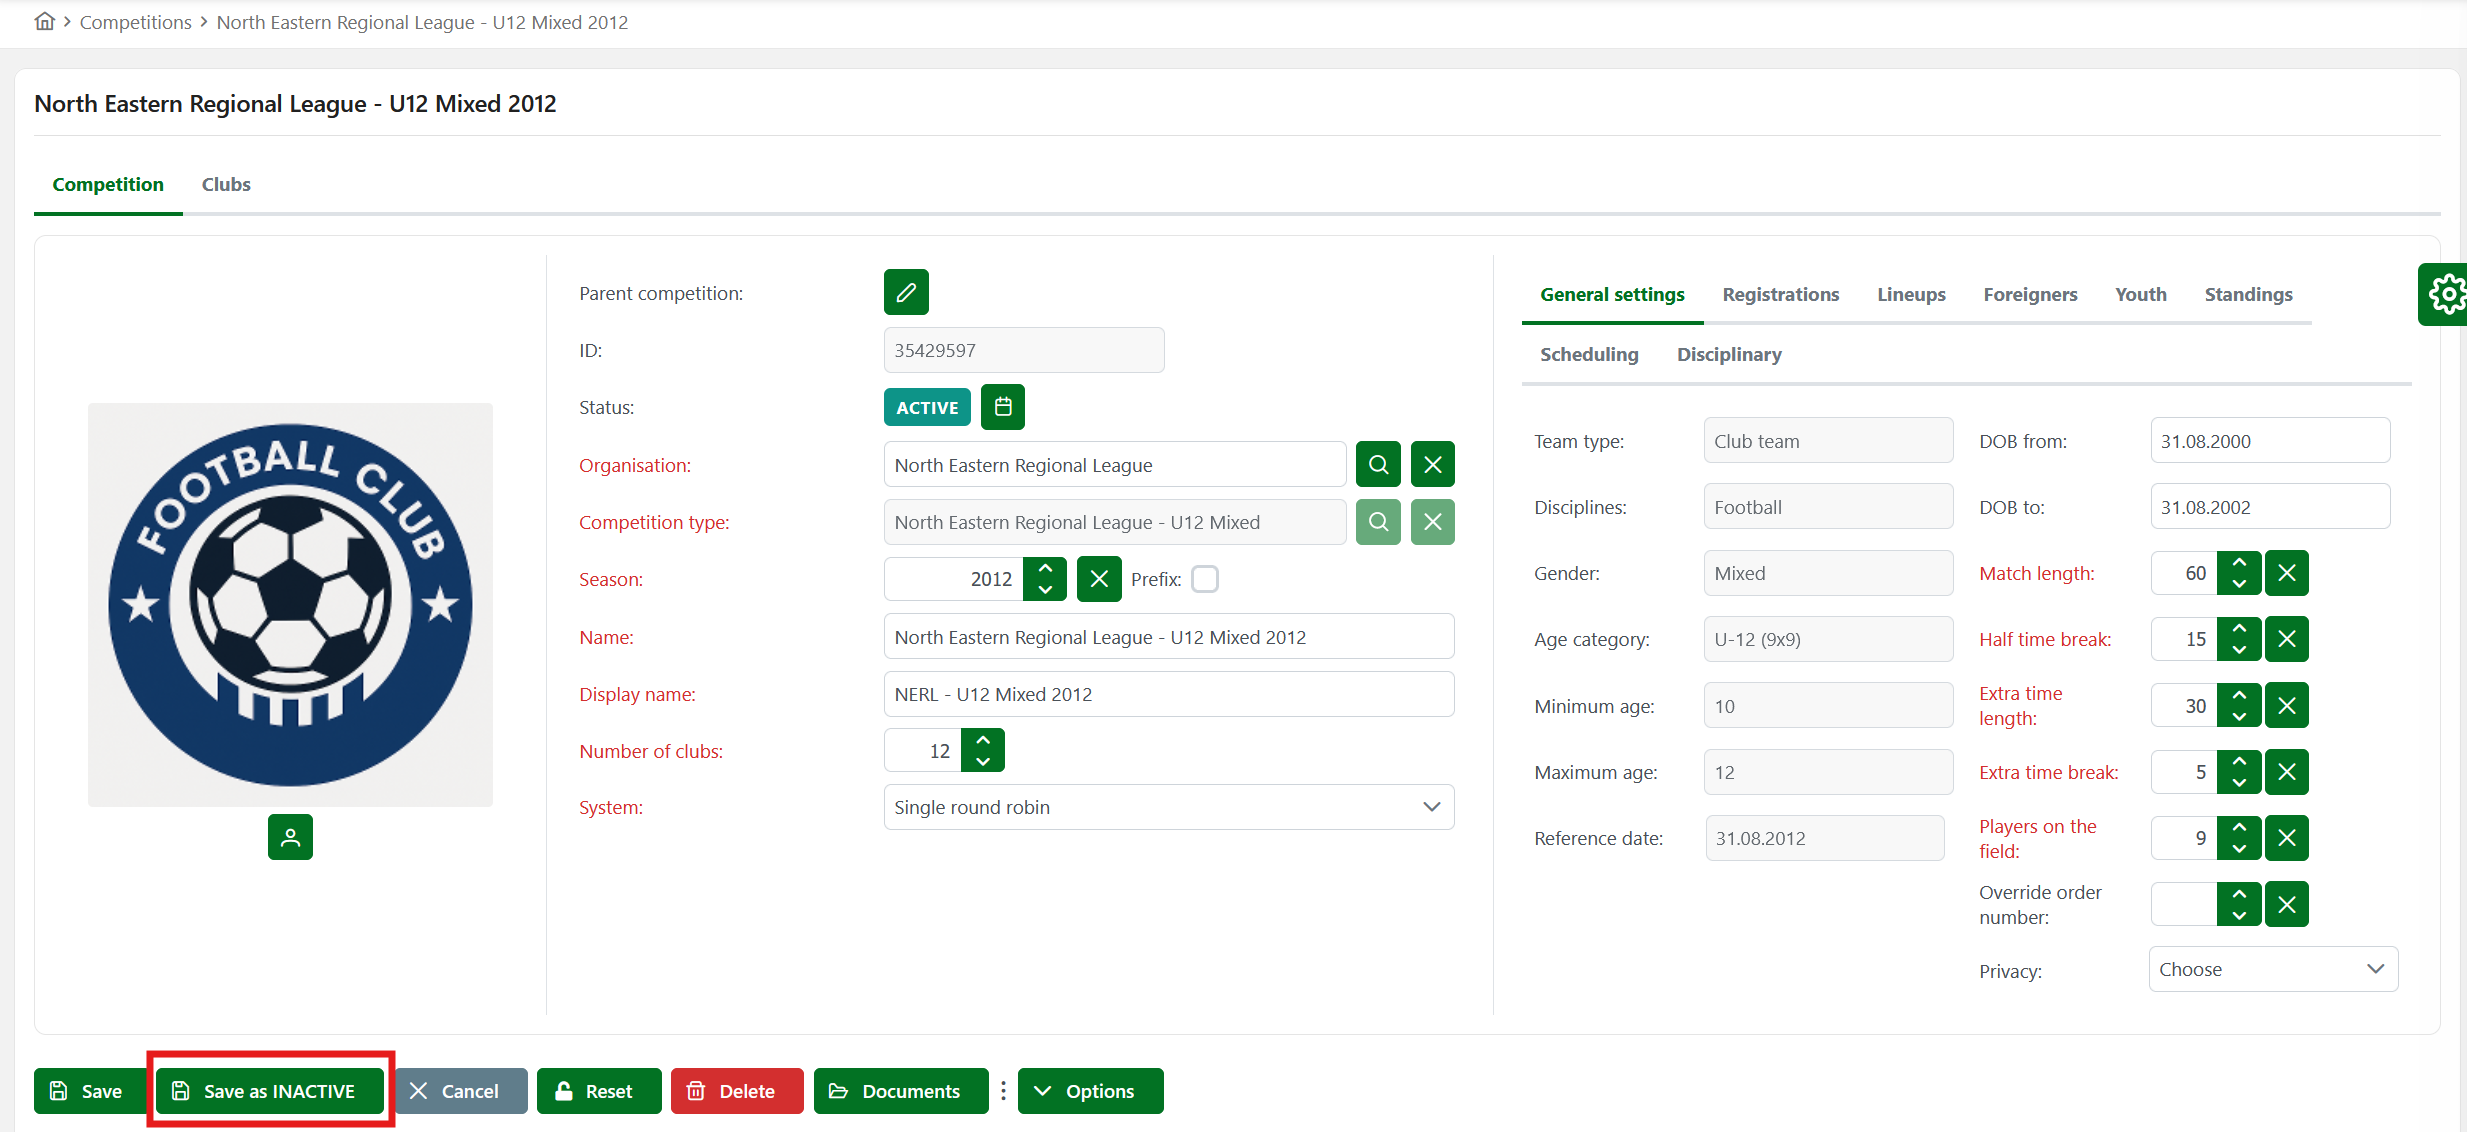Click the Save as INACTIVE button

click(270, 1091)
